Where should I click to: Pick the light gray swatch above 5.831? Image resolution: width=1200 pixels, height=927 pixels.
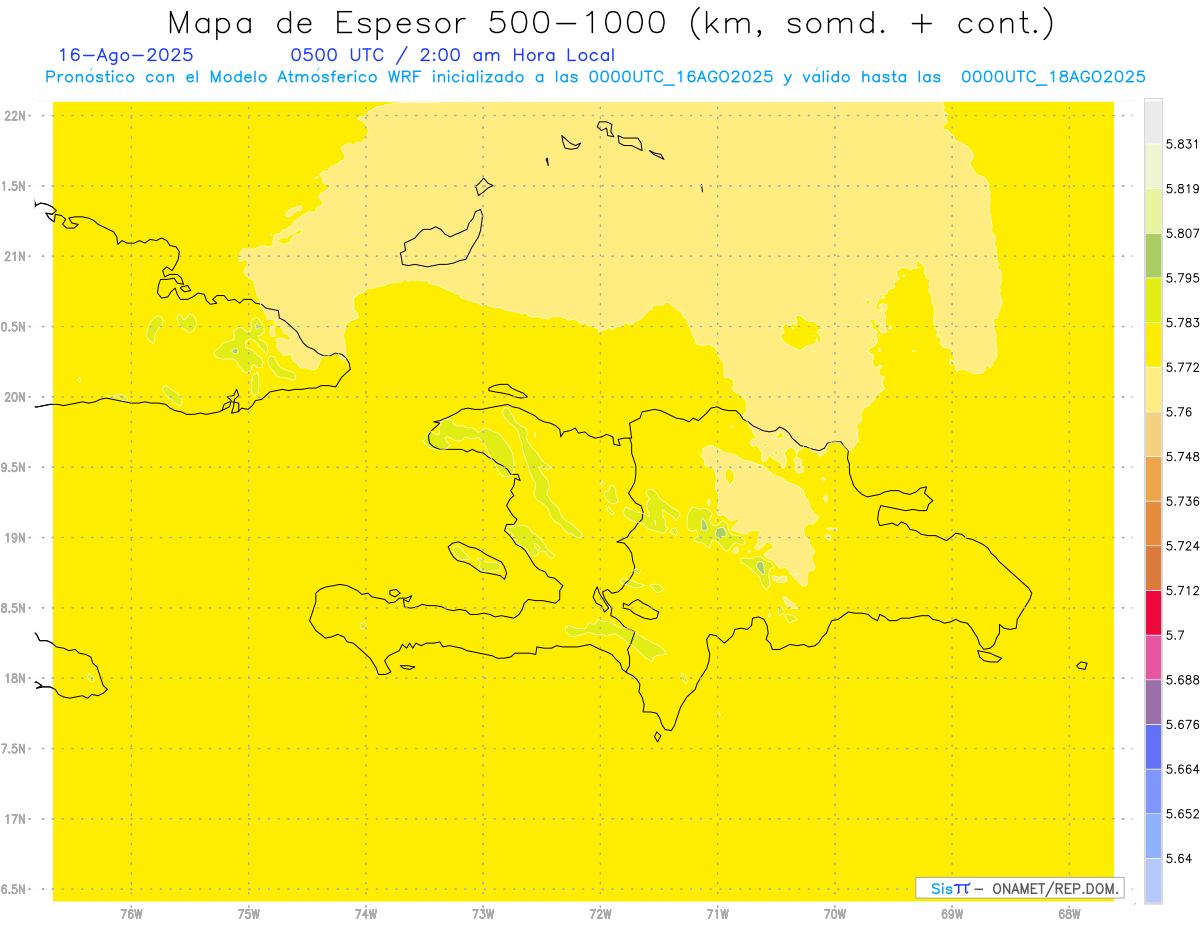click(1153, 121)
